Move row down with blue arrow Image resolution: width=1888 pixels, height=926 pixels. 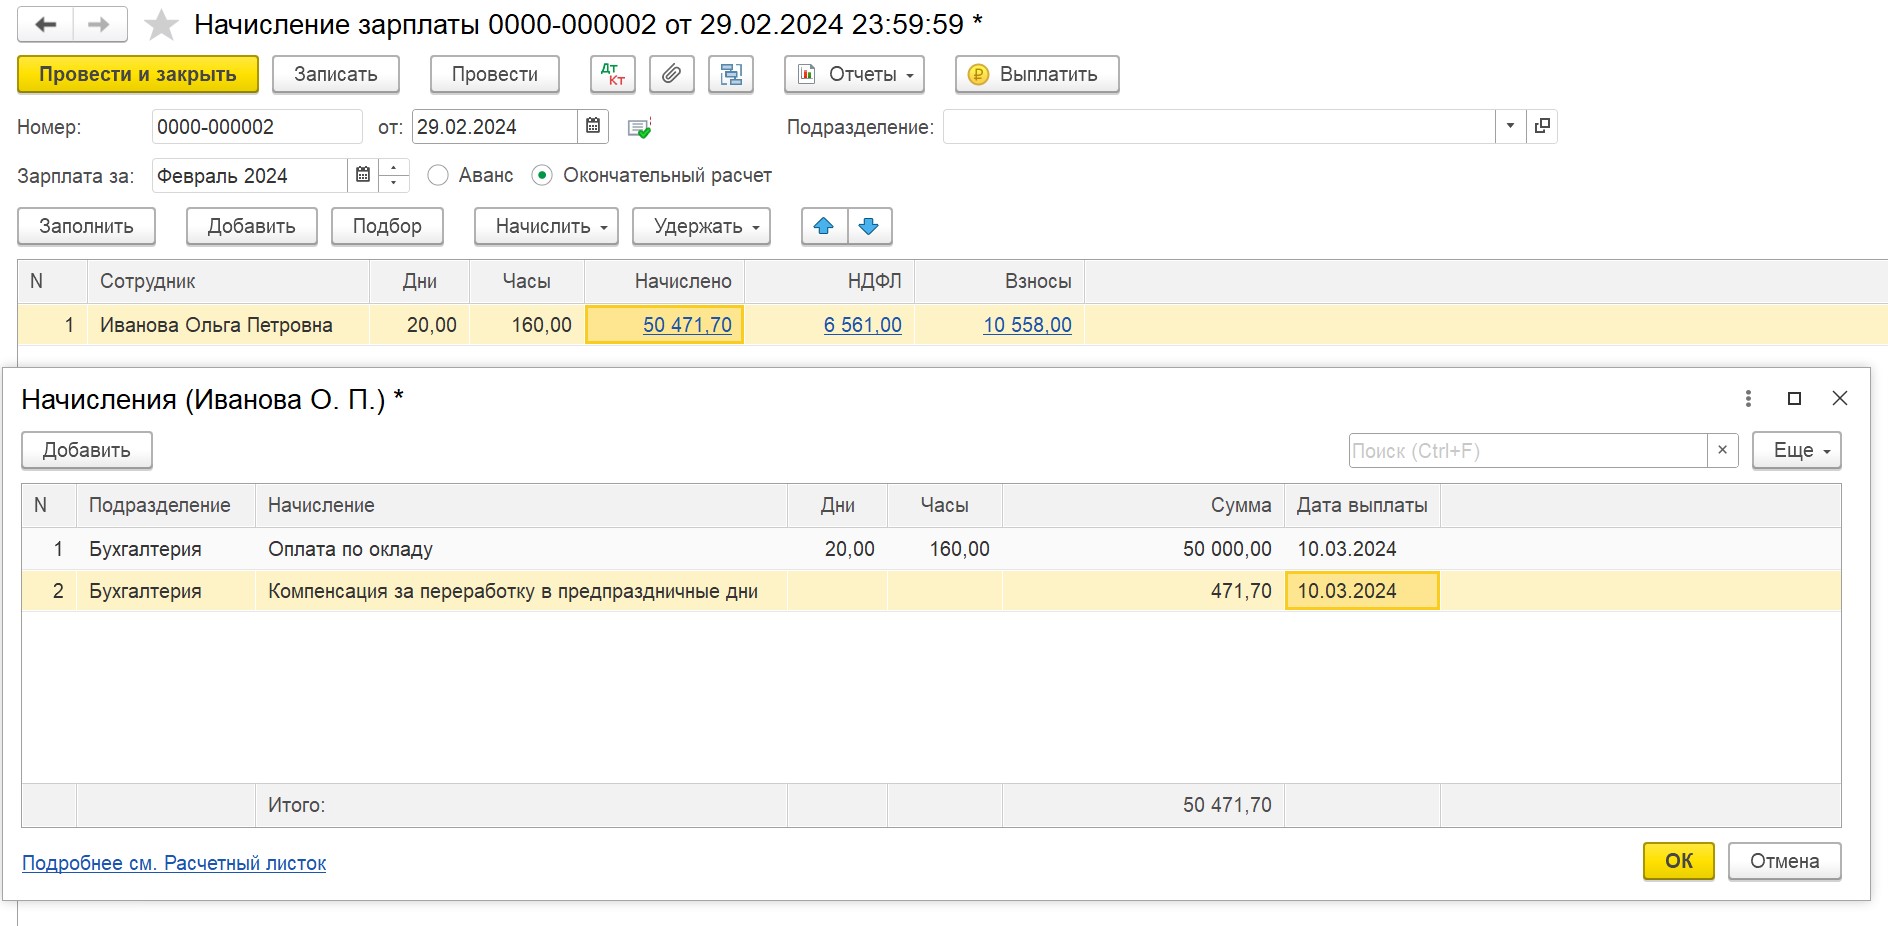[869, 226]
